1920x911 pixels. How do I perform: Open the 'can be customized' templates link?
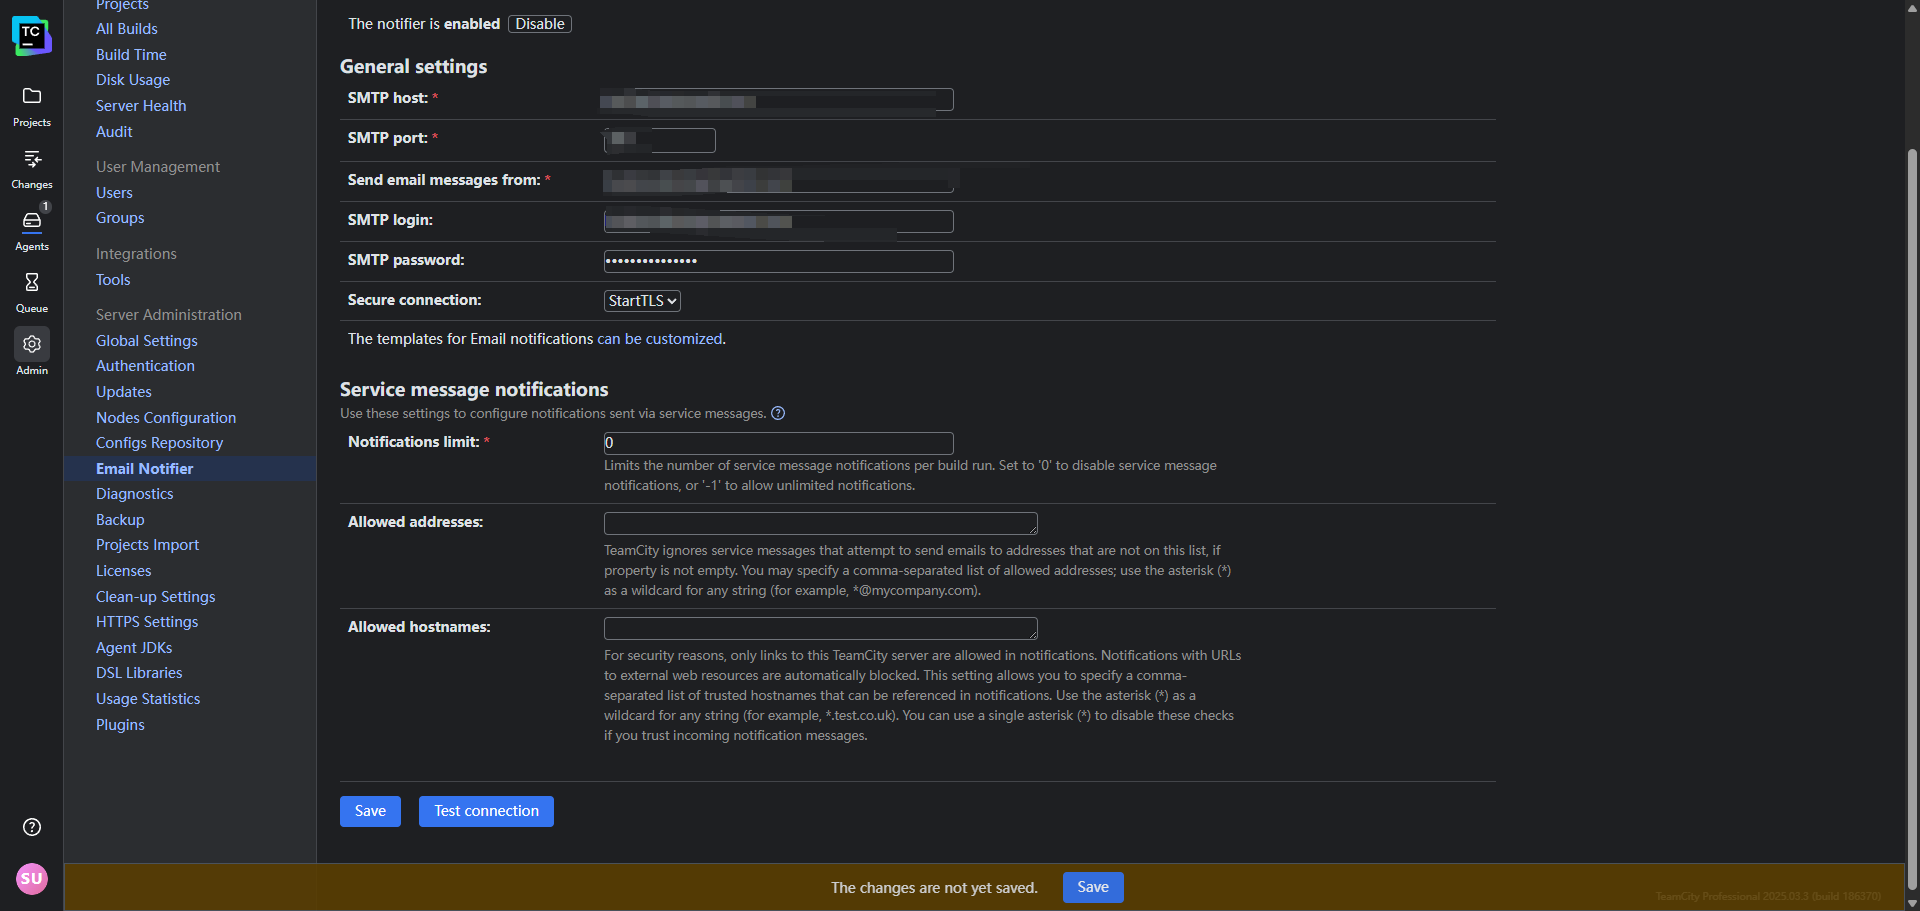pyautogui.click(x=659, y=339)
